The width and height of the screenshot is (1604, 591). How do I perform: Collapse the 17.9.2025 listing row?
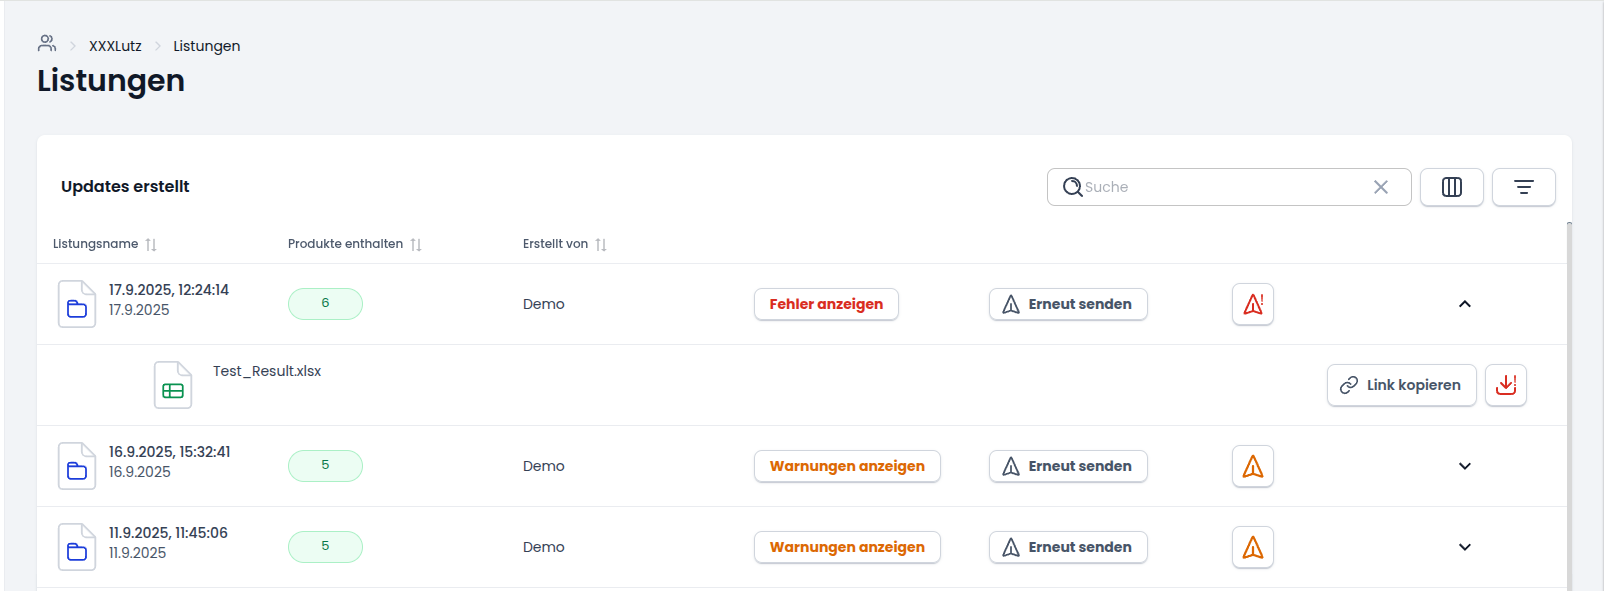tap(1464, 304)
